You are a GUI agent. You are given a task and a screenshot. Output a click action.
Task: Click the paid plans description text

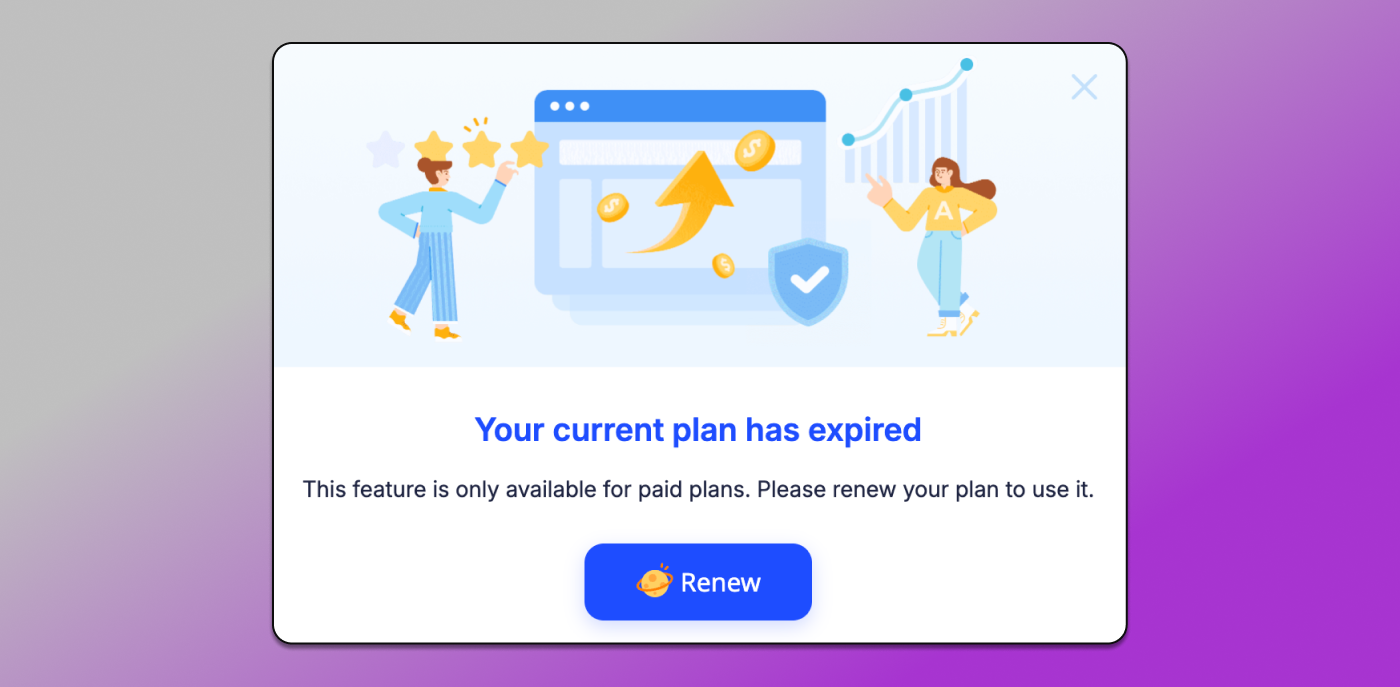click(698, 490)
